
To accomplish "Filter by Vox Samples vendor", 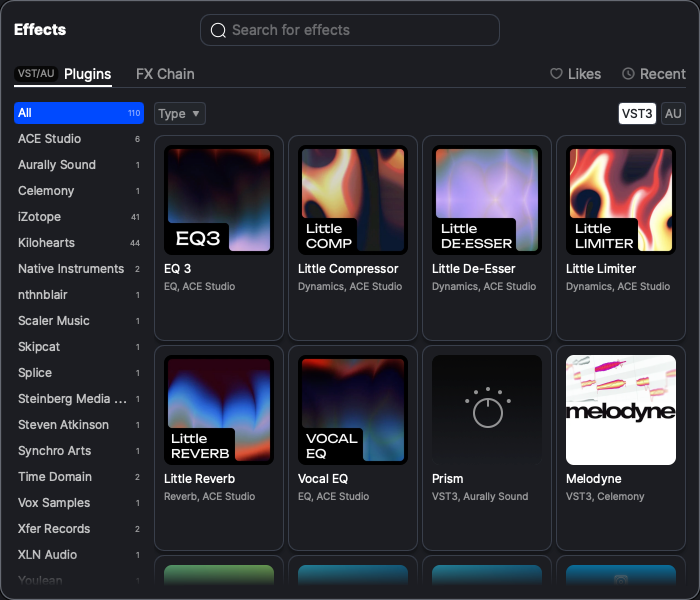I will click(x=79, y=503).
